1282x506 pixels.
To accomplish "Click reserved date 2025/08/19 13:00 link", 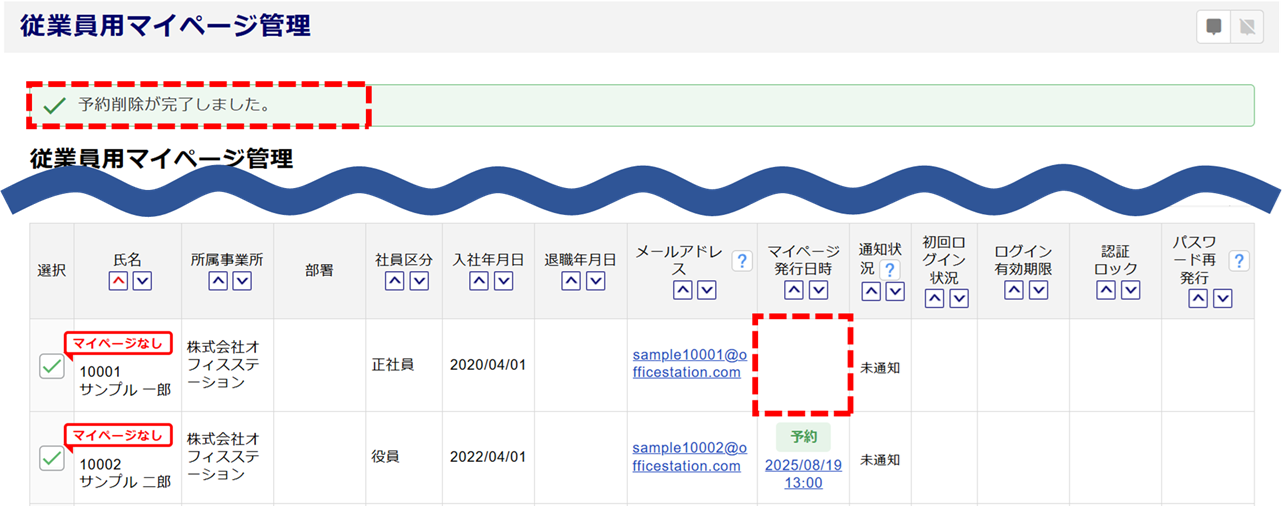I will coord(803,474).
